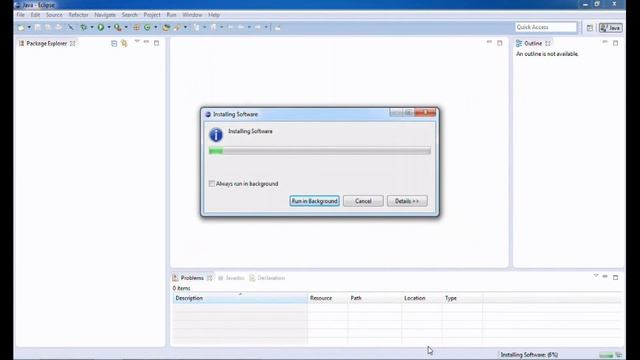Open the Edit menu
640x360 pixels.
[36, 15]
